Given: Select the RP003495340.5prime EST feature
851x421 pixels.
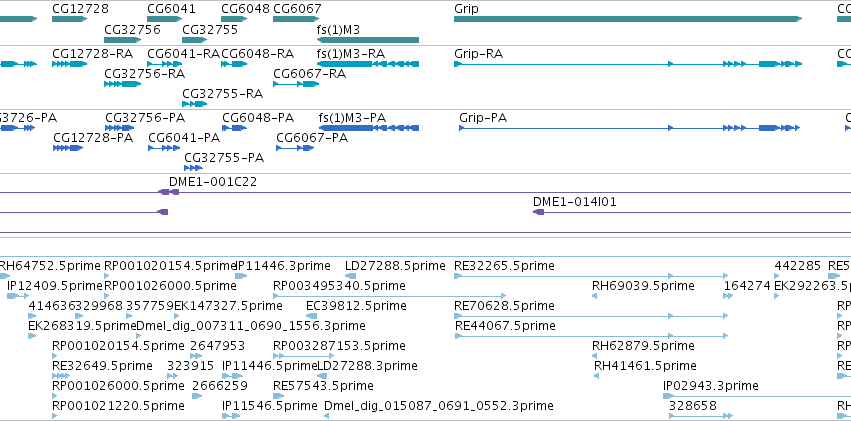Looking at the screenshot, I should [390, 296].
